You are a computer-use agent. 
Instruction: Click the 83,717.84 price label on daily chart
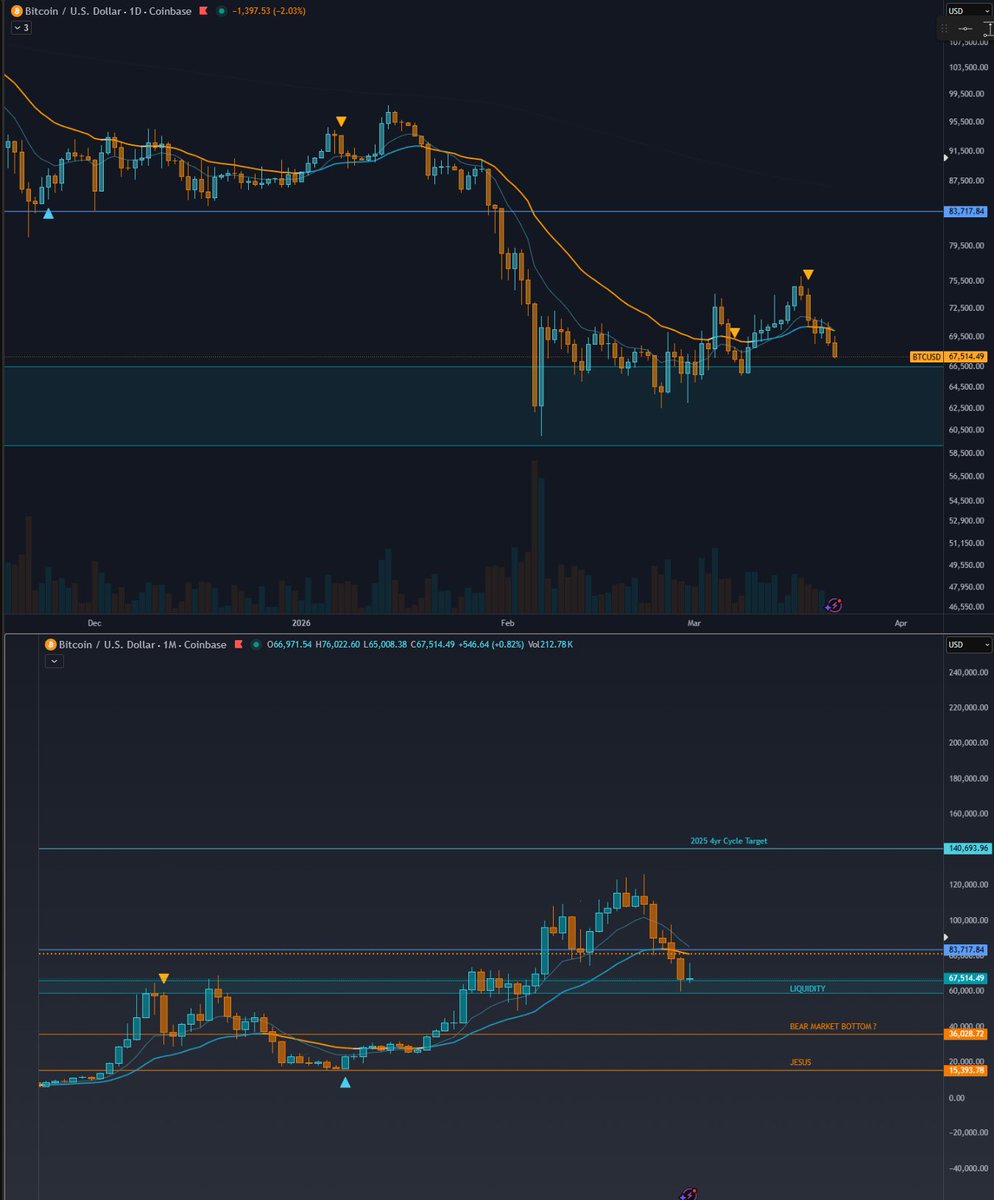point(967,211)
